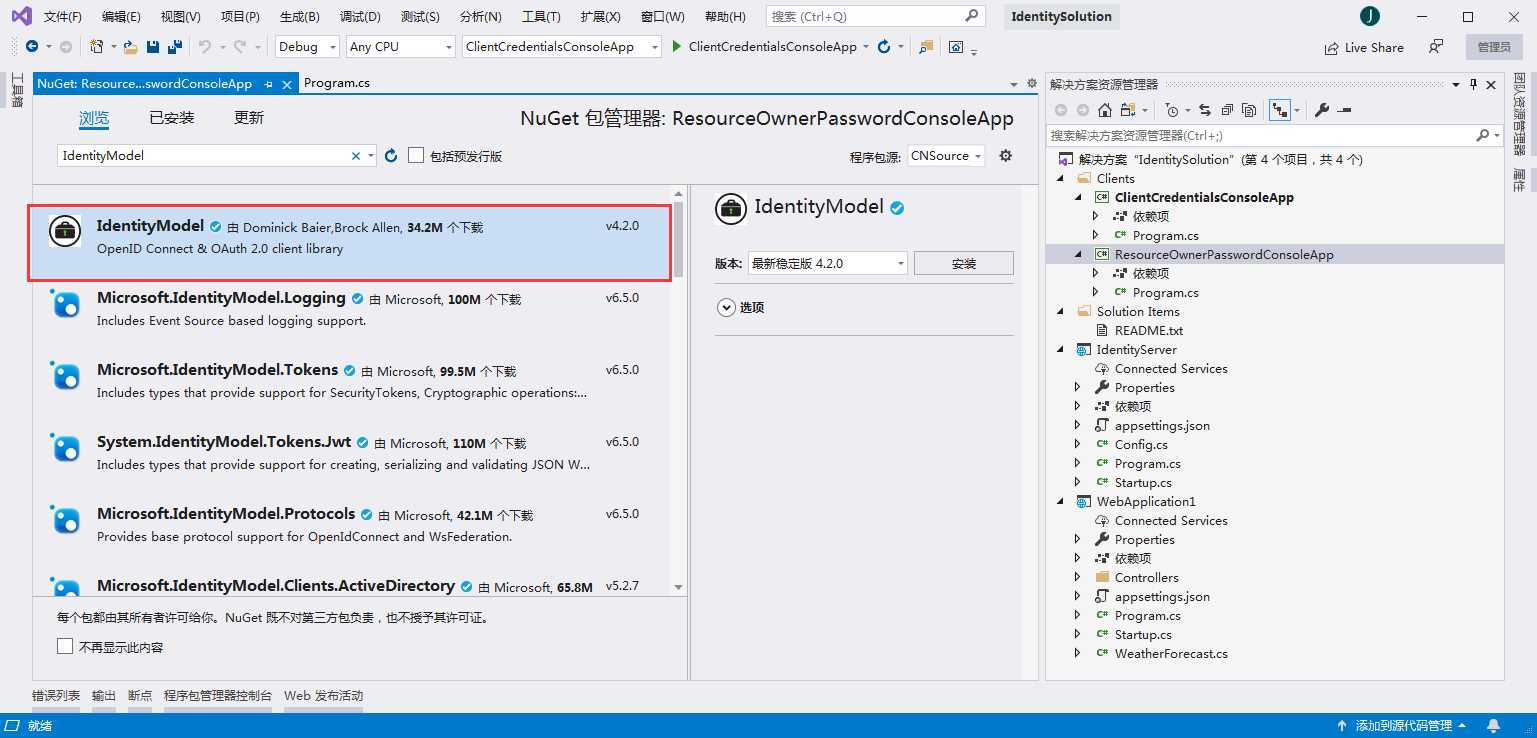1537x738 pixels.
Task: Select README.txt in Solution Items
Action: (1148, 330)
